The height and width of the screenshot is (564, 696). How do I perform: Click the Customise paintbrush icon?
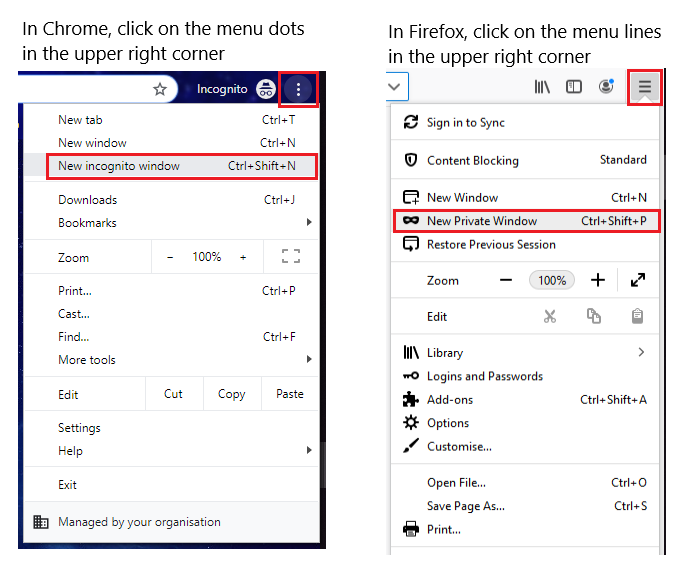[x=411, y=446]
